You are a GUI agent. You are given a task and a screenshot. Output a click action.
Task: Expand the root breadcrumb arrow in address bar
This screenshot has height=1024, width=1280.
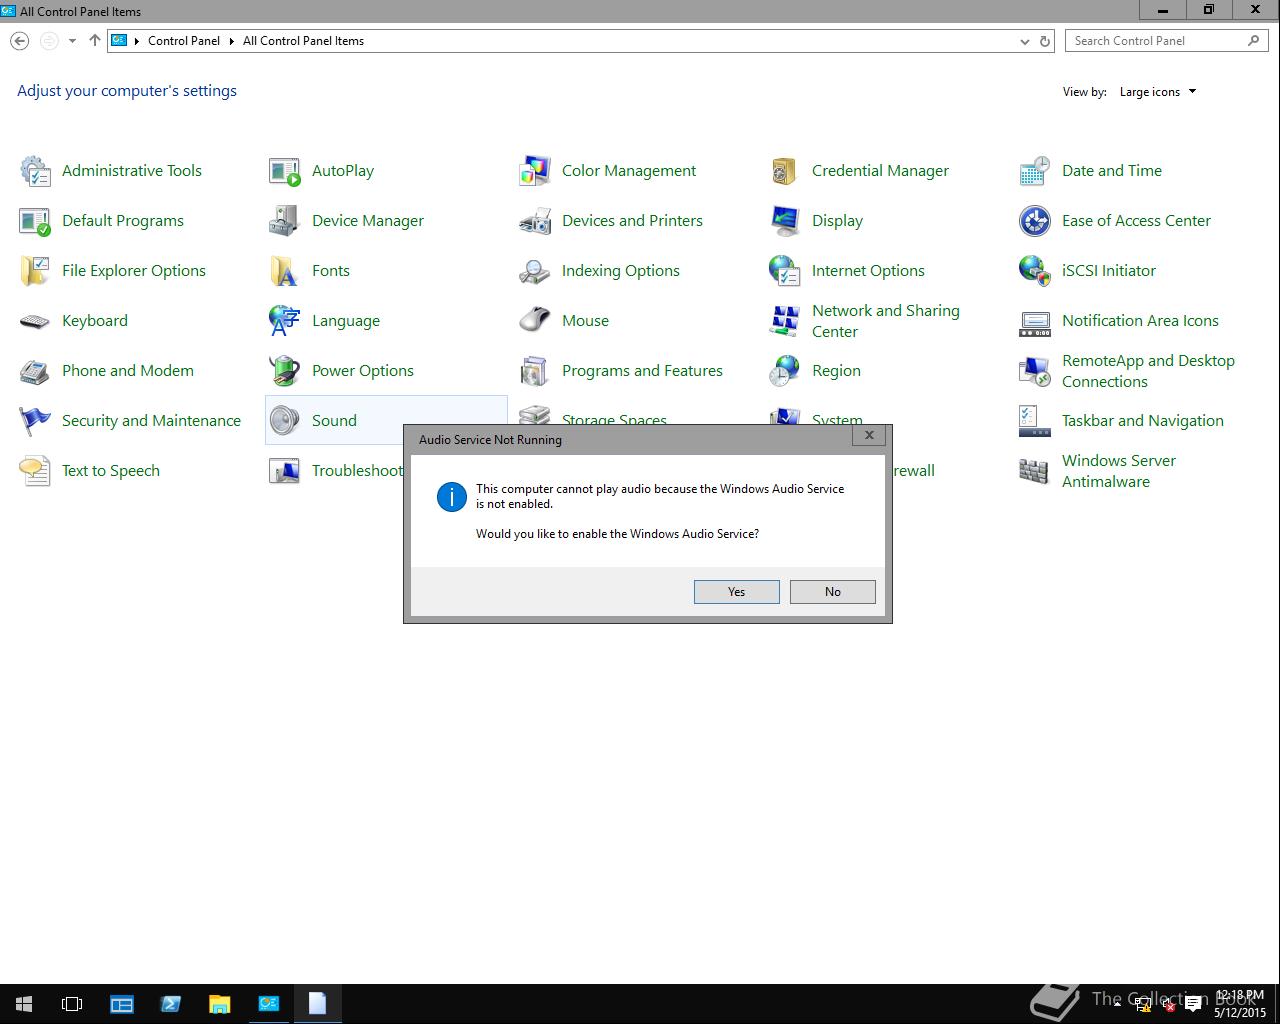click(137, 41)
